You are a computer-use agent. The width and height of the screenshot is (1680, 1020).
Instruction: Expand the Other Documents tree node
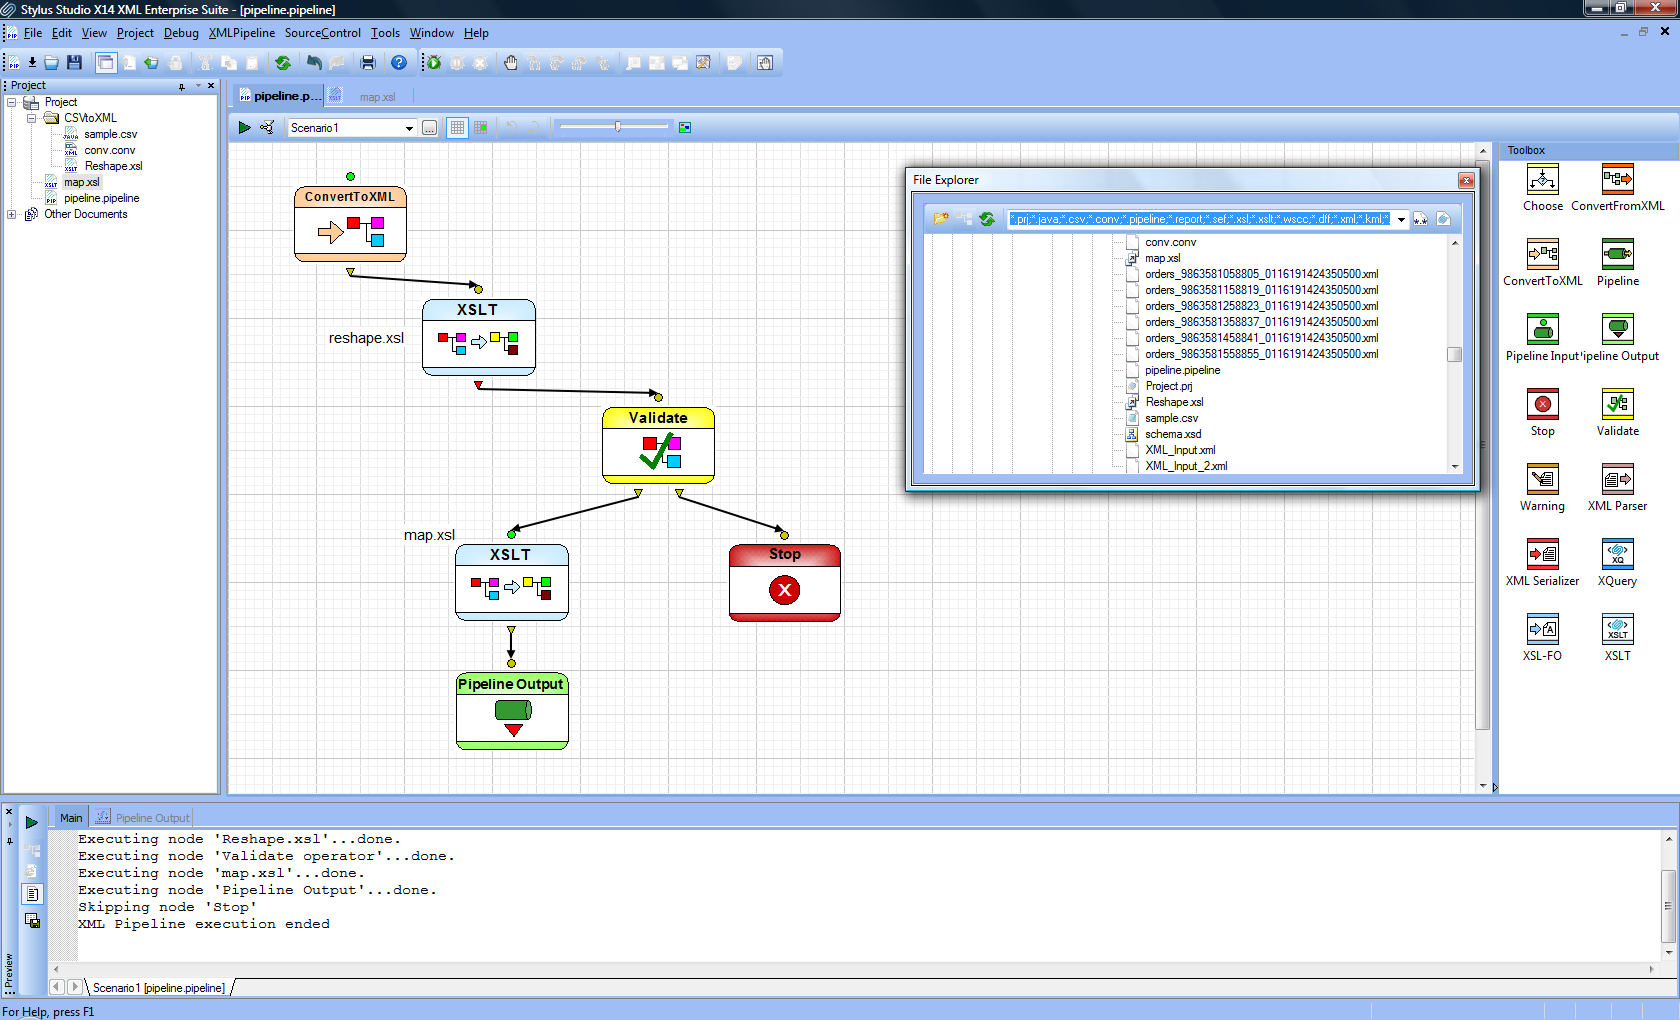12,214
